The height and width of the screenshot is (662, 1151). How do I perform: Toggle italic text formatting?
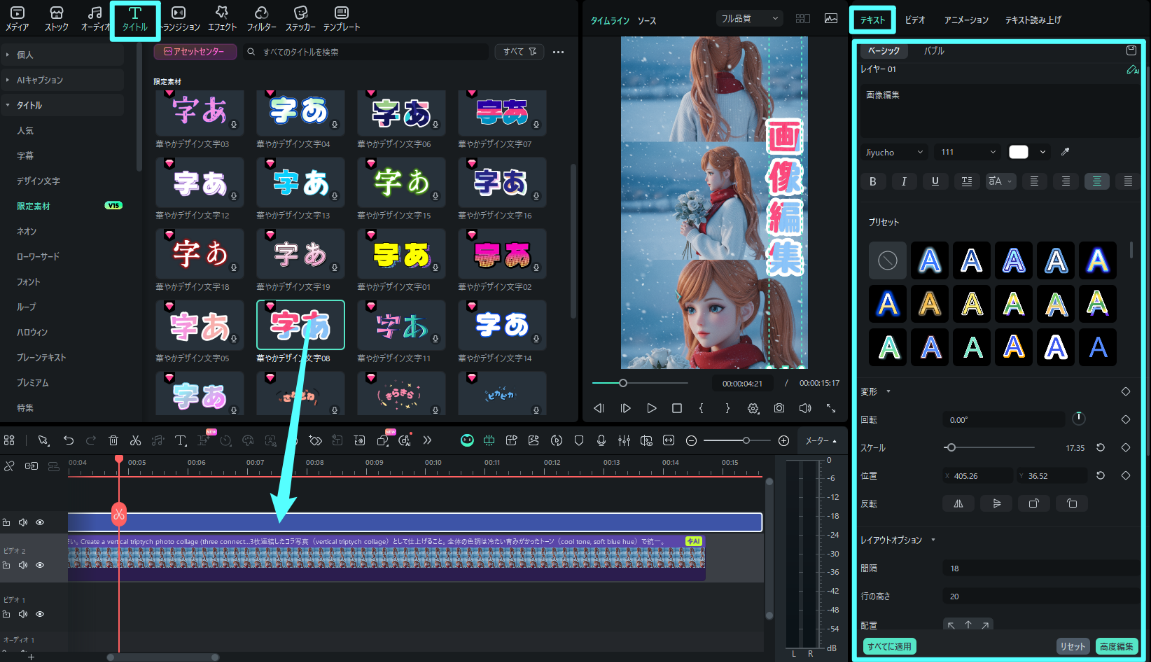click(x=904, y=181)
